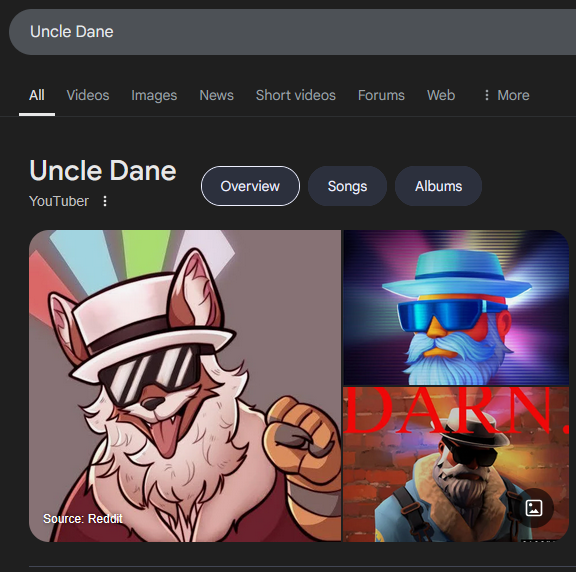
Task: Open the image gallery icon on DARN thumbnail
Action: 534,508
